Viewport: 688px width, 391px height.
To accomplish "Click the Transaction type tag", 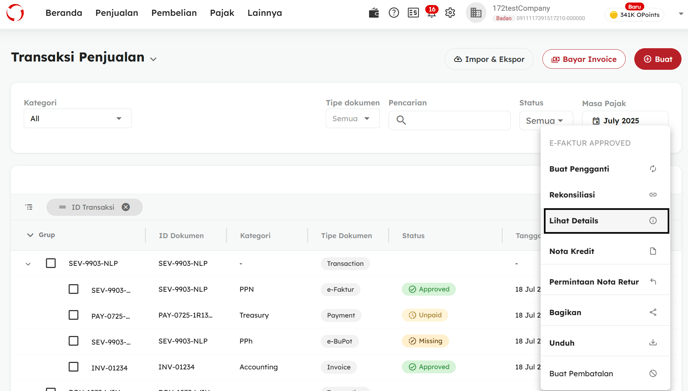I will [x=345, y=264].
